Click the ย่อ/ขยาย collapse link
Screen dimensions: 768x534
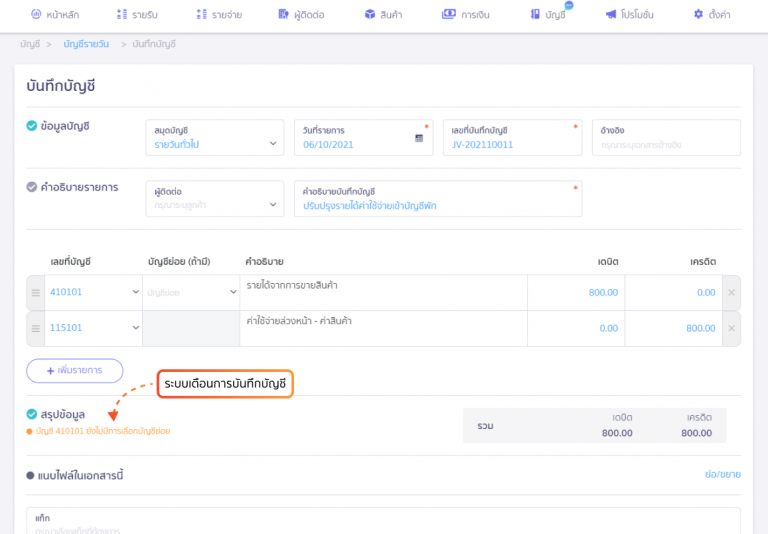(722, 476)
